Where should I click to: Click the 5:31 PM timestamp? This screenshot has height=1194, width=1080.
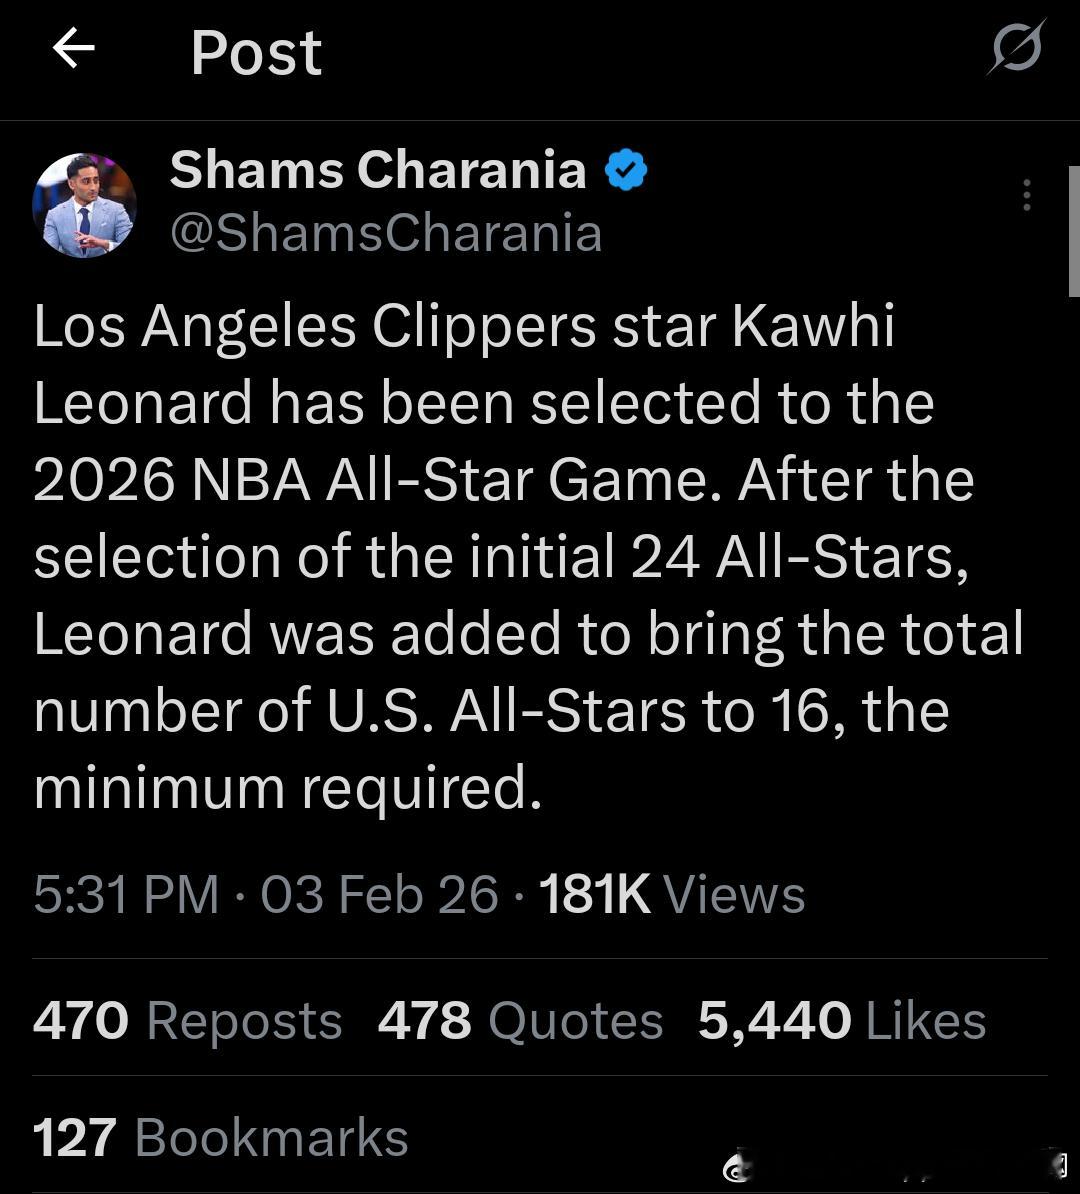(125, 894)
